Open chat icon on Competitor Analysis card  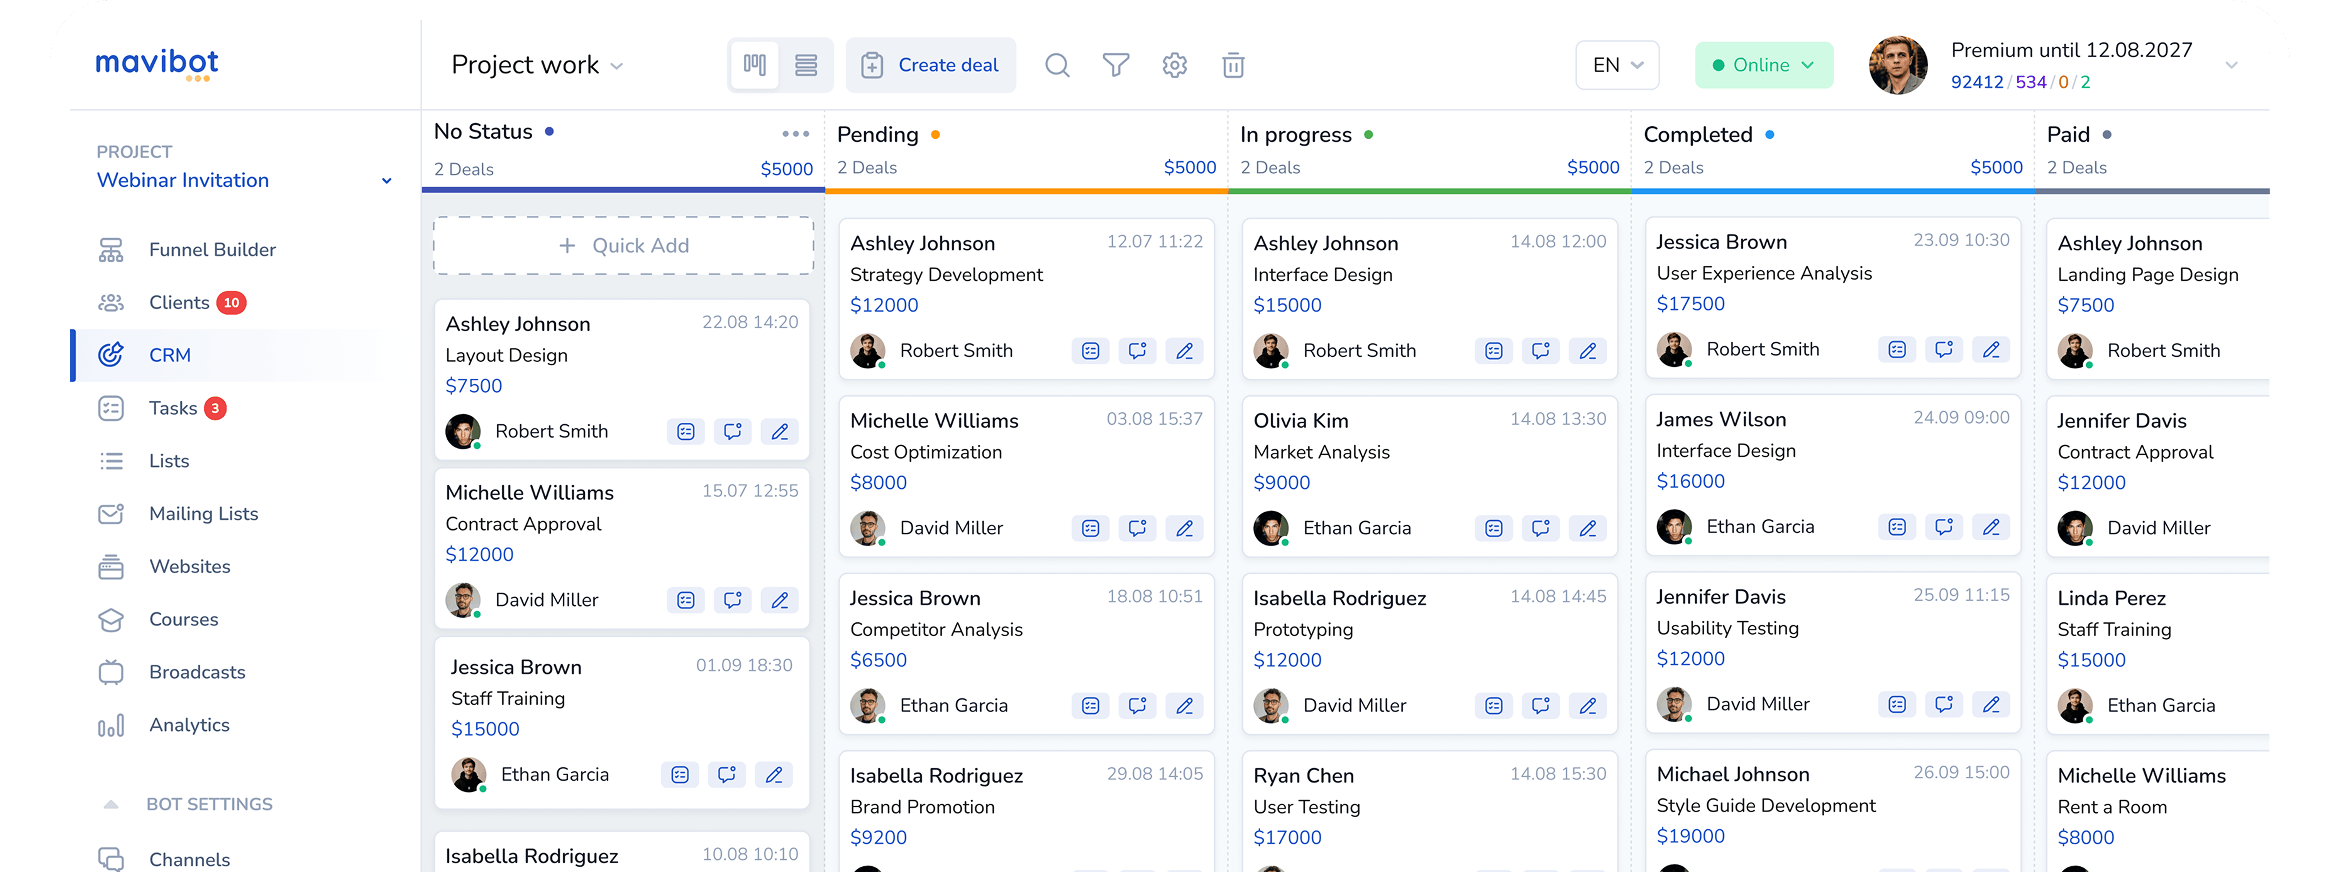click(1138, 706)
